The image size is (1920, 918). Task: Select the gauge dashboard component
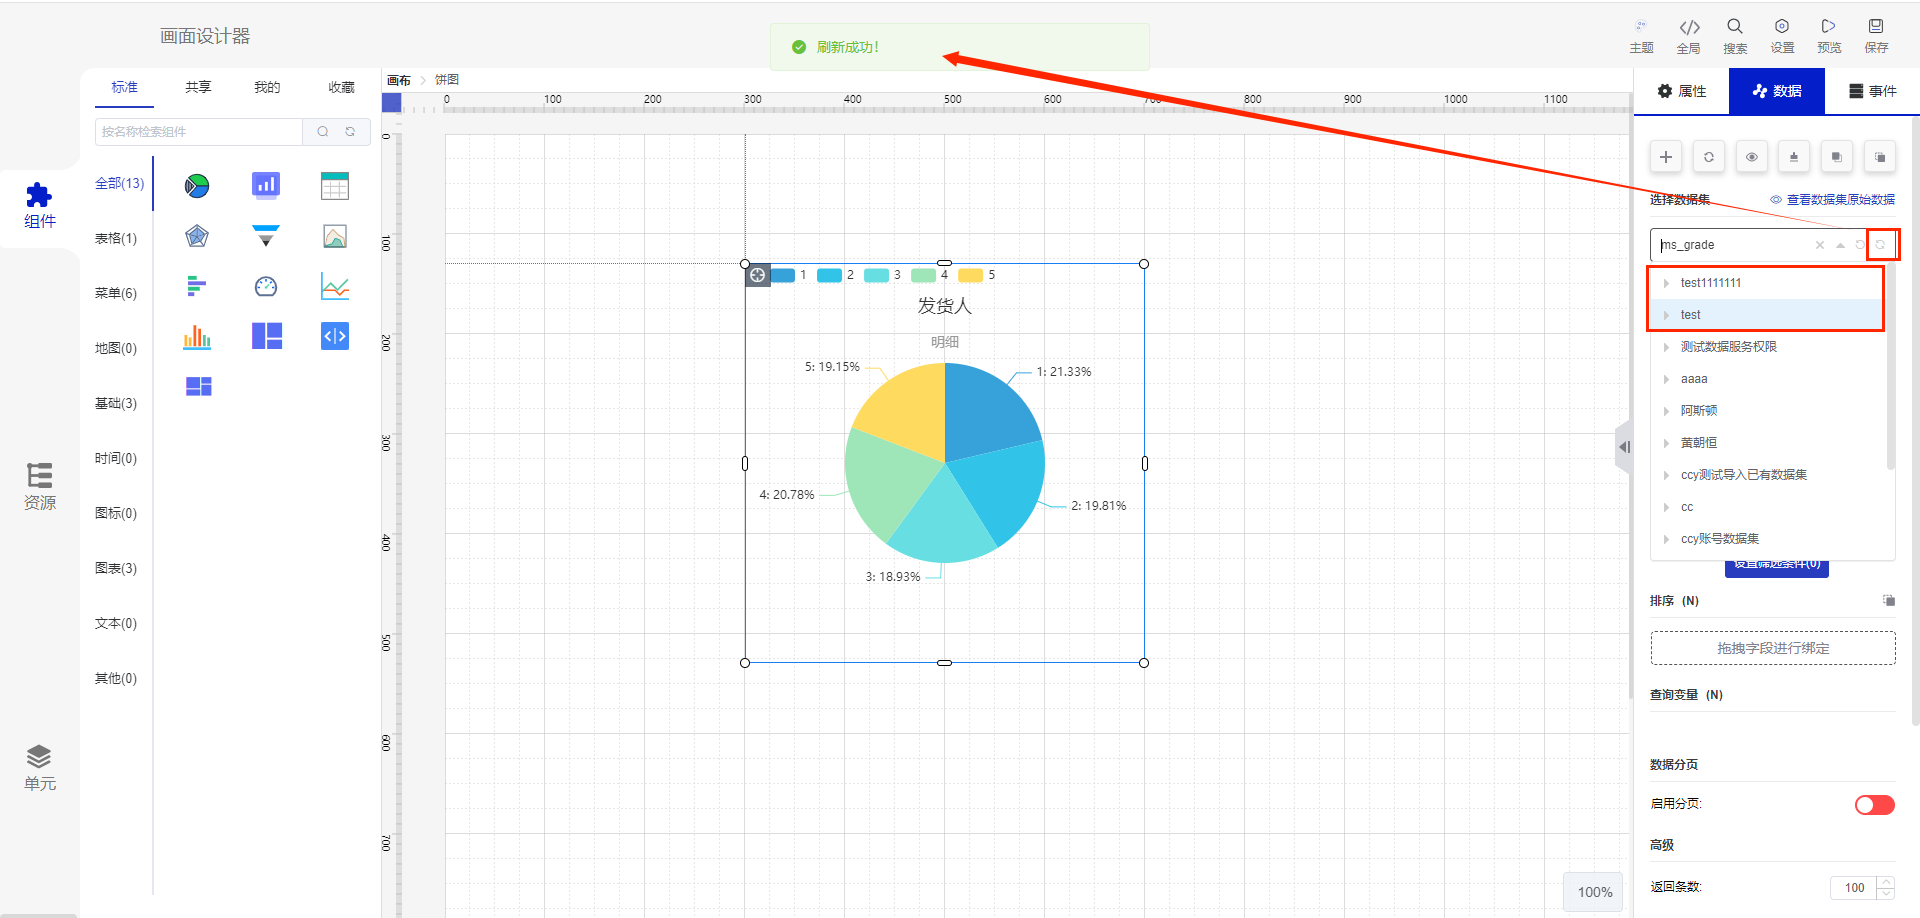(x=266, y=287)
